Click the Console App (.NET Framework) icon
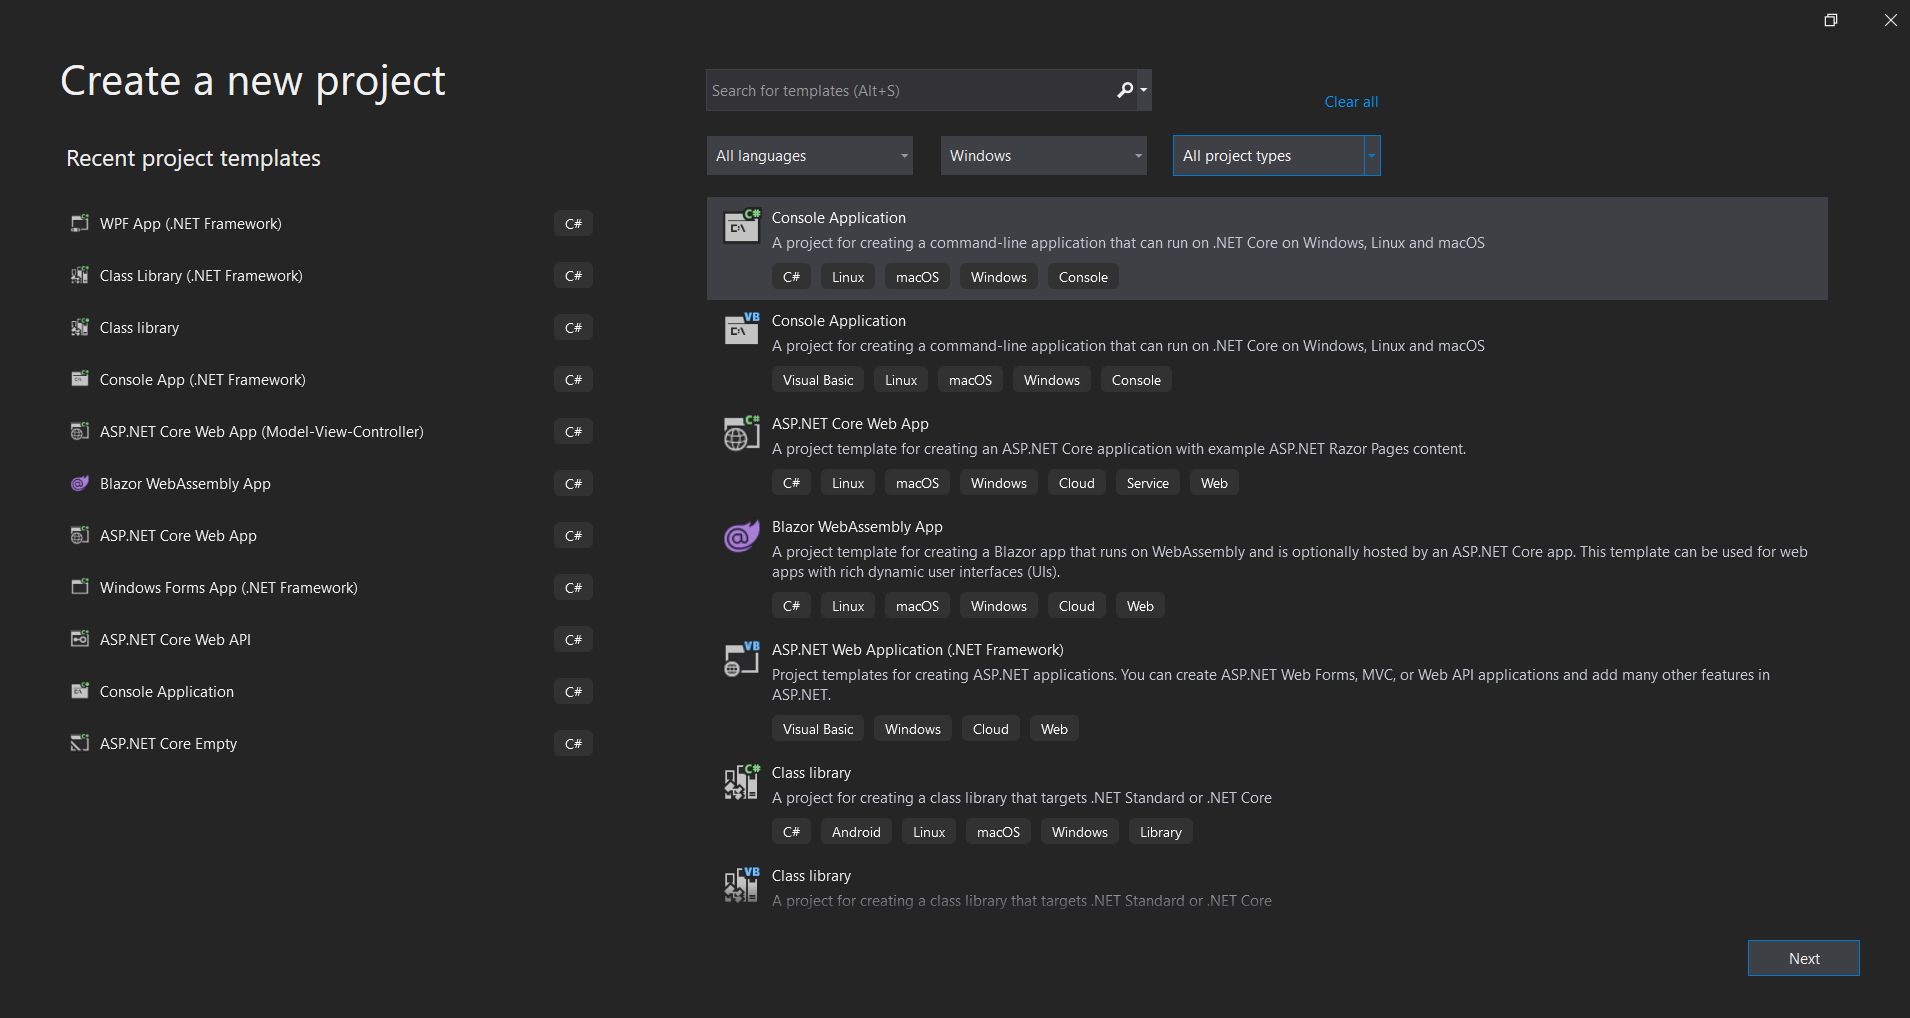 click(80, 379)
